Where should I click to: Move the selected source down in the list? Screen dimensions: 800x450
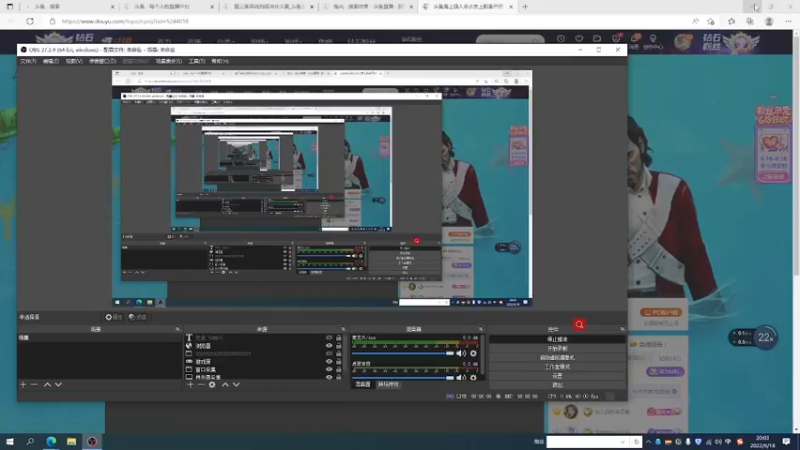click(x=236, y=384)
